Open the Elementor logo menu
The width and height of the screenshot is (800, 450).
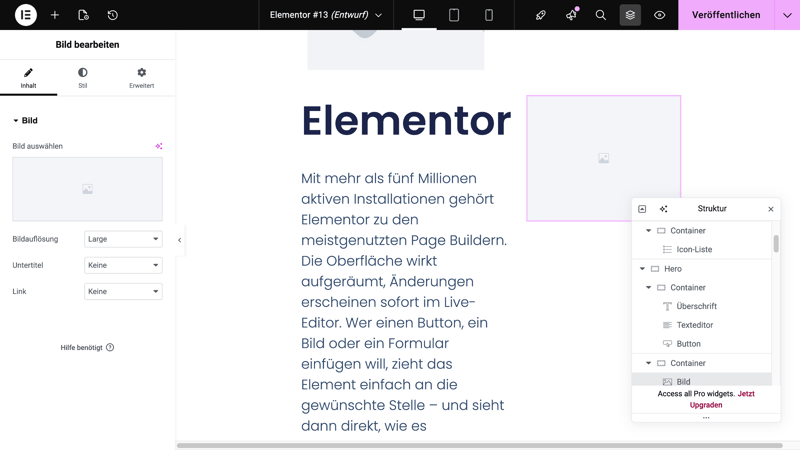click(x=26, y=15)
